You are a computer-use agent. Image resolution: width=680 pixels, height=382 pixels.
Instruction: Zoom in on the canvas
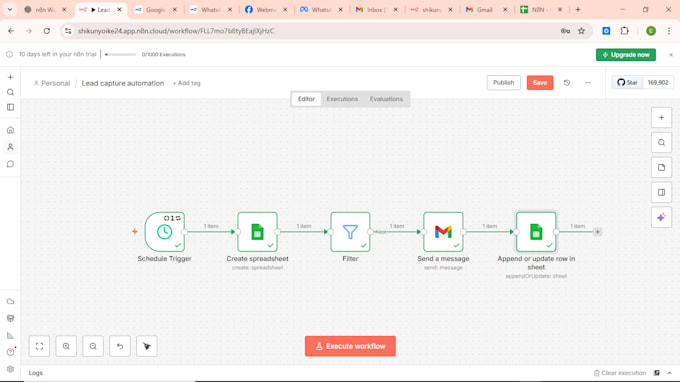(x=66, y=346)
